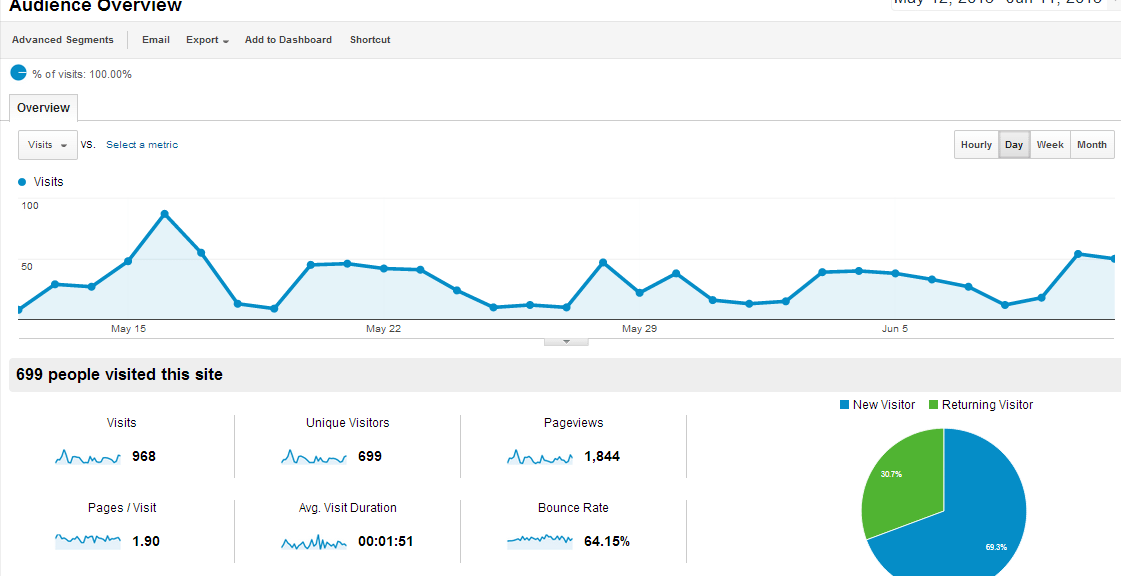Click the Pages / Visit sparkline icon
The image size is (1121, 576).
click(x=88, y=541)
